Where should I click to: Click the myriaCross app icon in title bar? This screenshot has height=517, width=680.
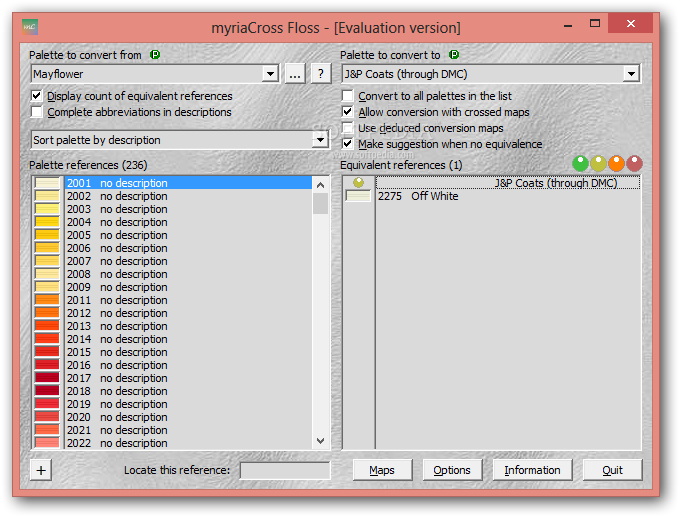[30, 27]
